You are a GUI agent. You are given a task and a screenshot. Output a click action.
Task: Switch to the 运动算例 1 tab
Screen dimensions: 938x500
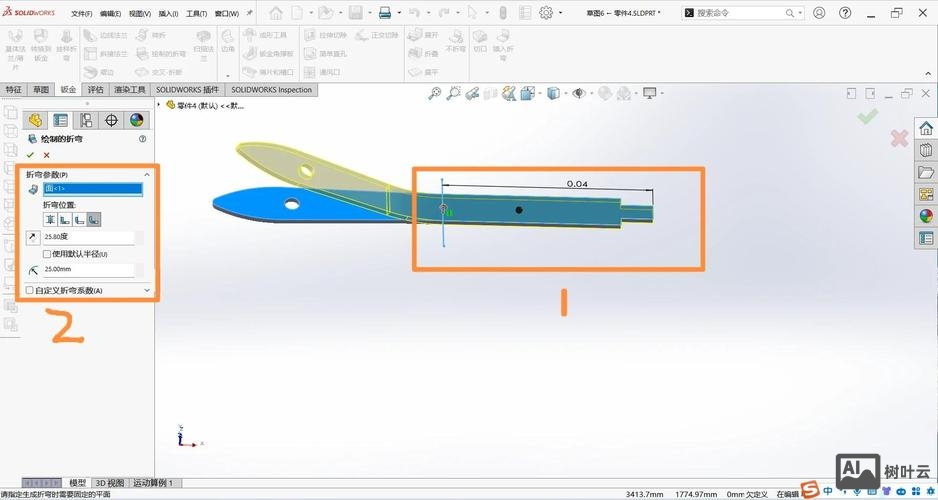(x=153, y=483)
